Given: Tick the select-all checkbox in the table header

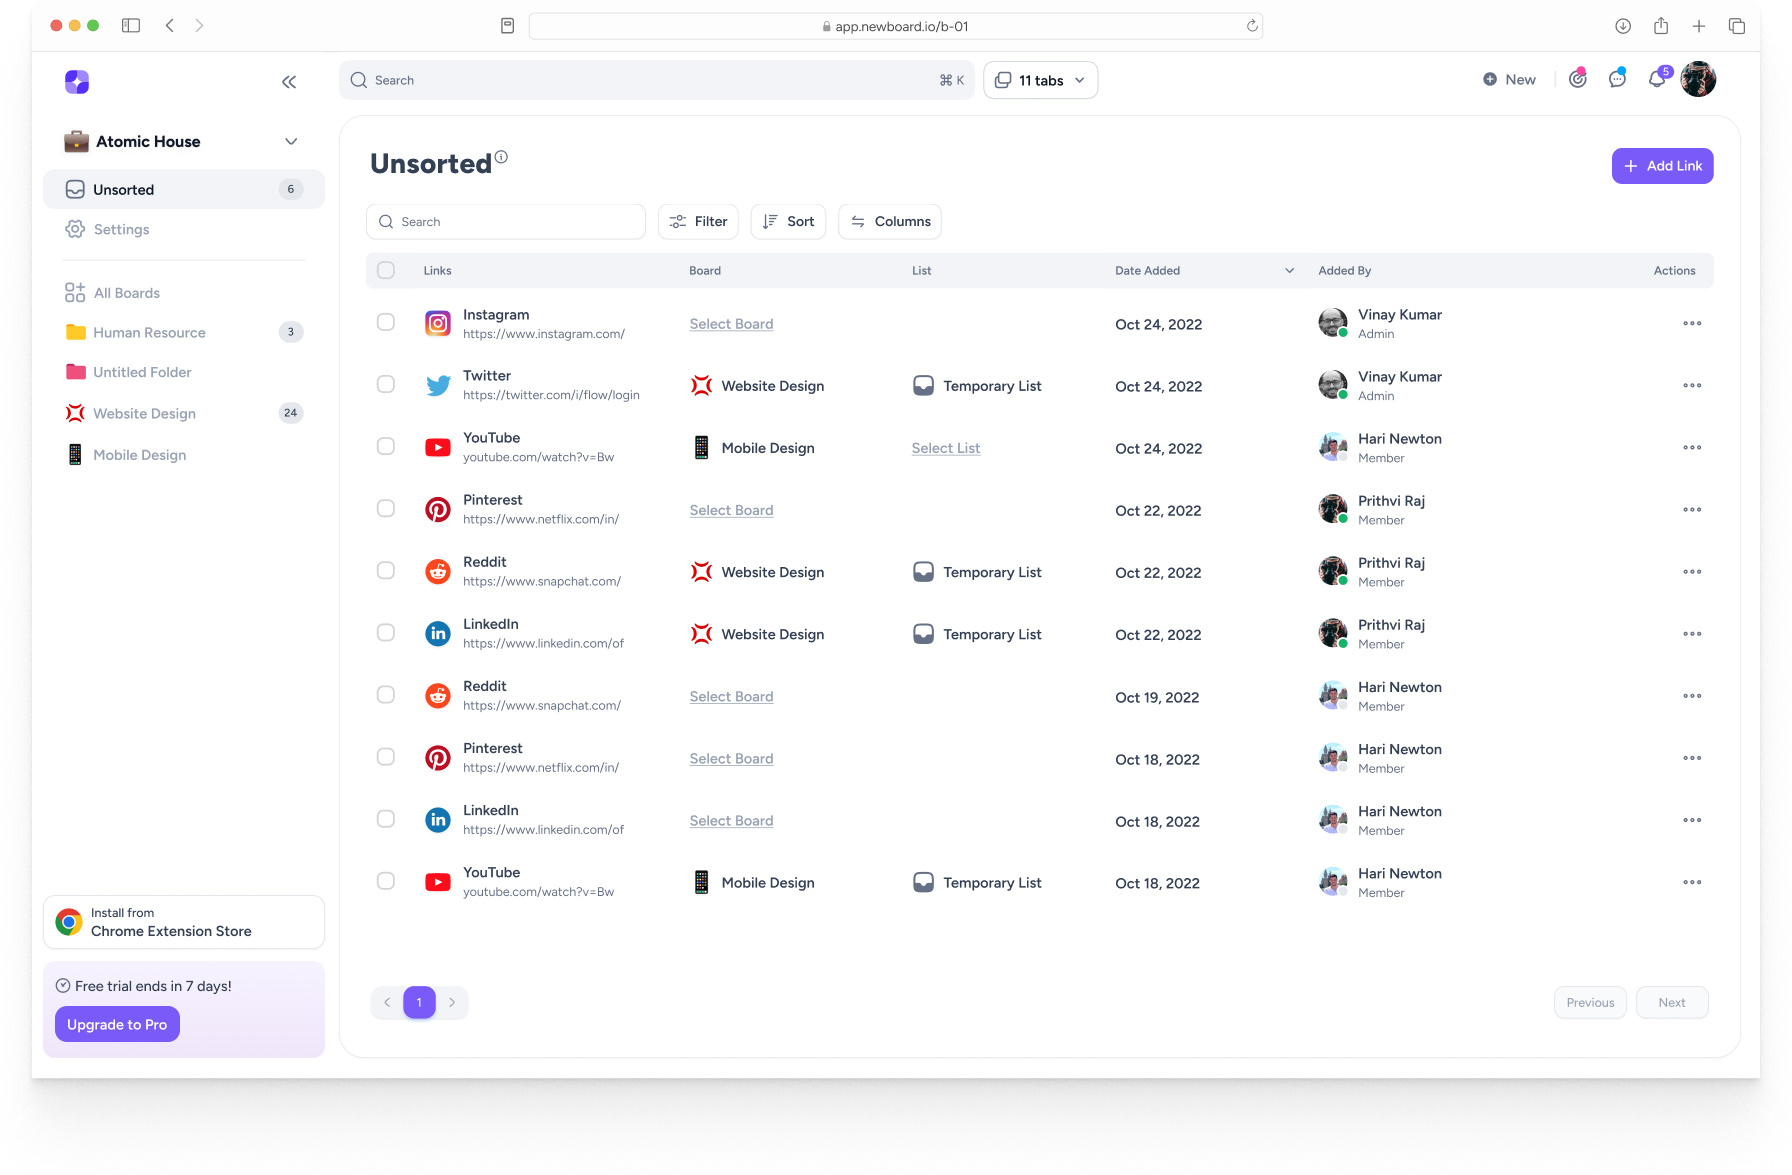Looking at the screenshot, I should tap(385, 270).
